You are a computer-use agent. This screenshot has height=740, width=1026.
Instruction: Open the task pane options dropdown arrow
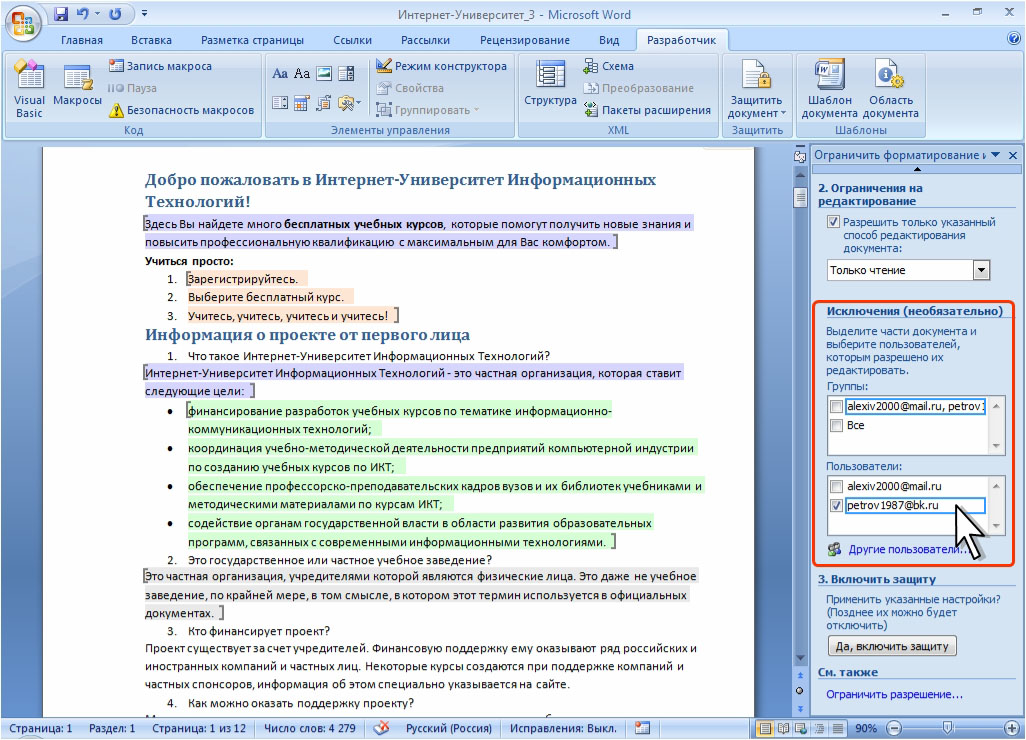tap(995, 155)
